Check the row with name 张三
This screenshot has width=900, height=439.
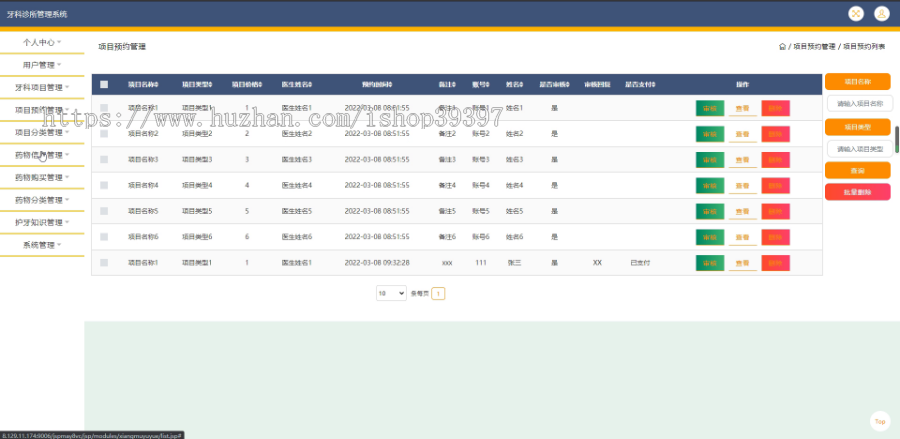coord(104,262)
